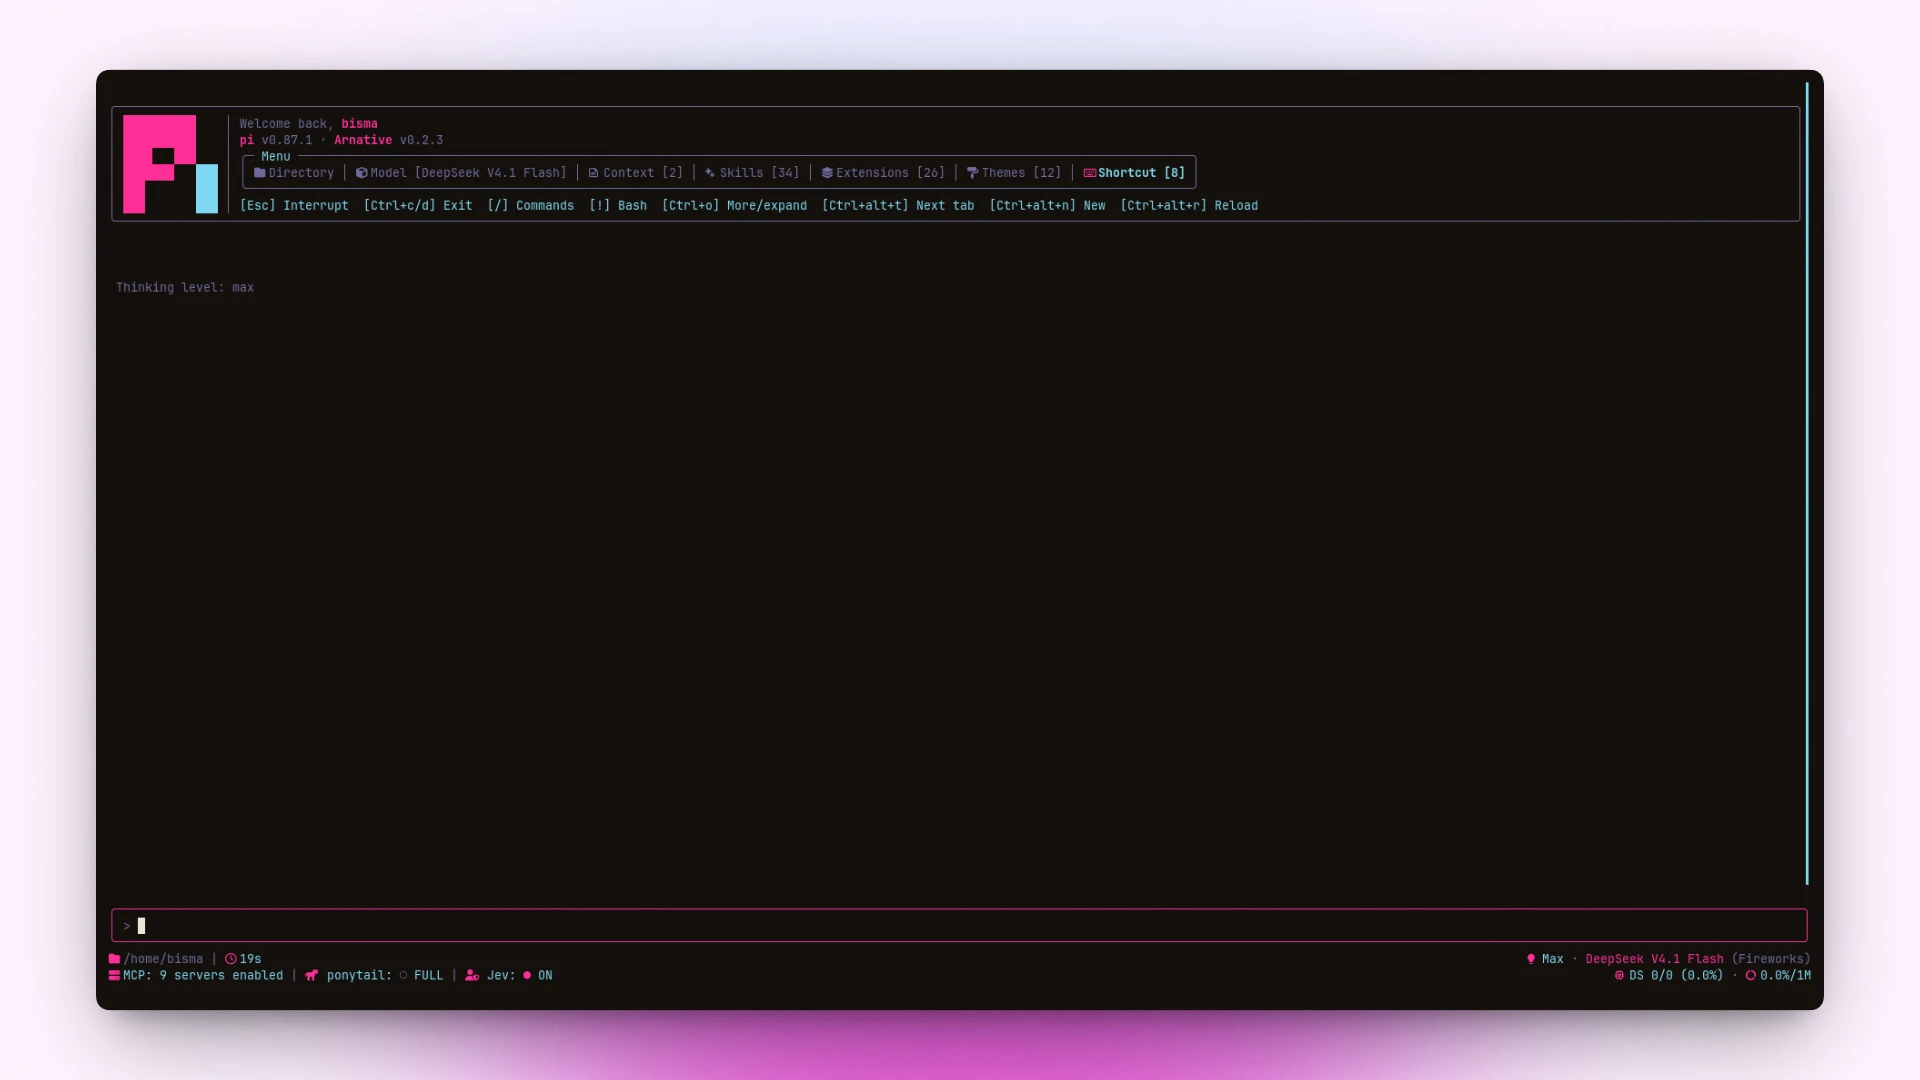Click 'DeepSeek V4.1 Flash' in footer

1654,959
